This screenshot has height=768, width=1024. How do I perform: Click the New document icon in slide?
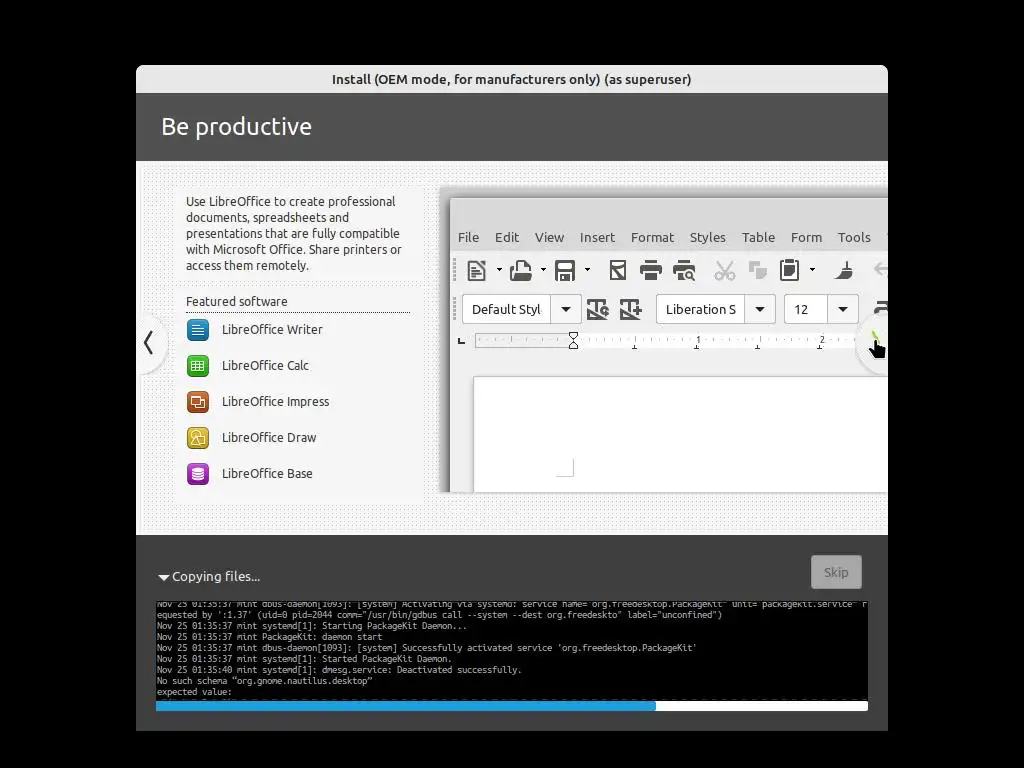[477, 270]
